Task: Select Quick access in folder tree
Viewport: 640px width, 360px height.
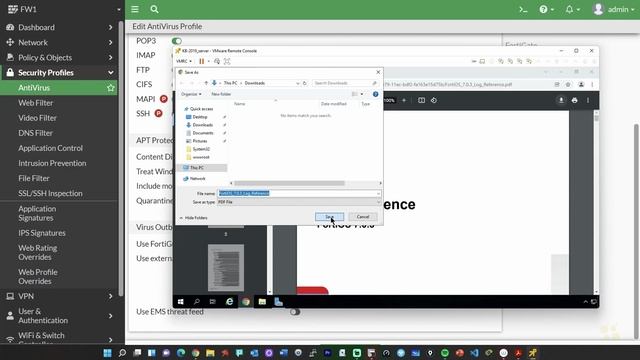Action: click(x=201, y=109)
